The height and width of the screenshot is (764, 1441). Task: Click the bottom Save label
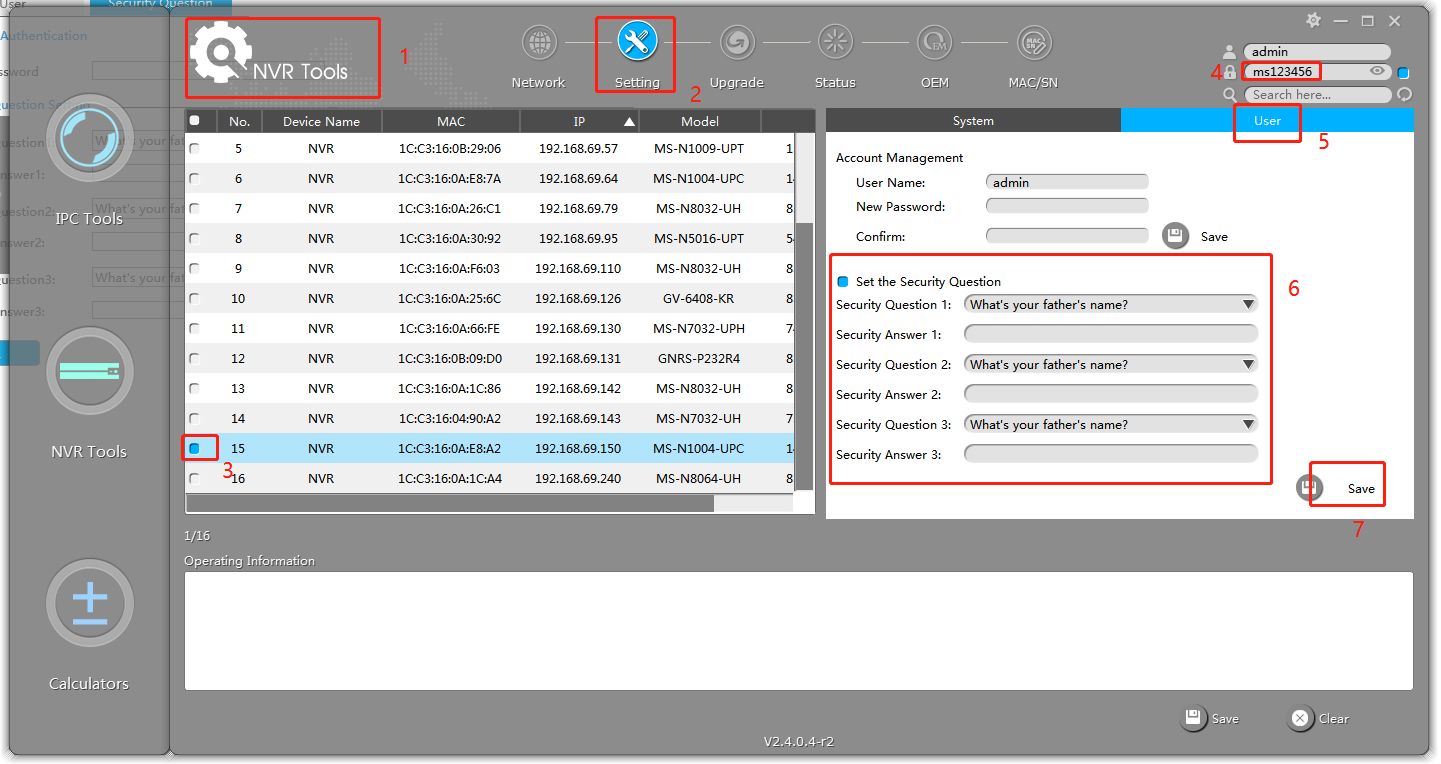click(x=1225, y=719)
